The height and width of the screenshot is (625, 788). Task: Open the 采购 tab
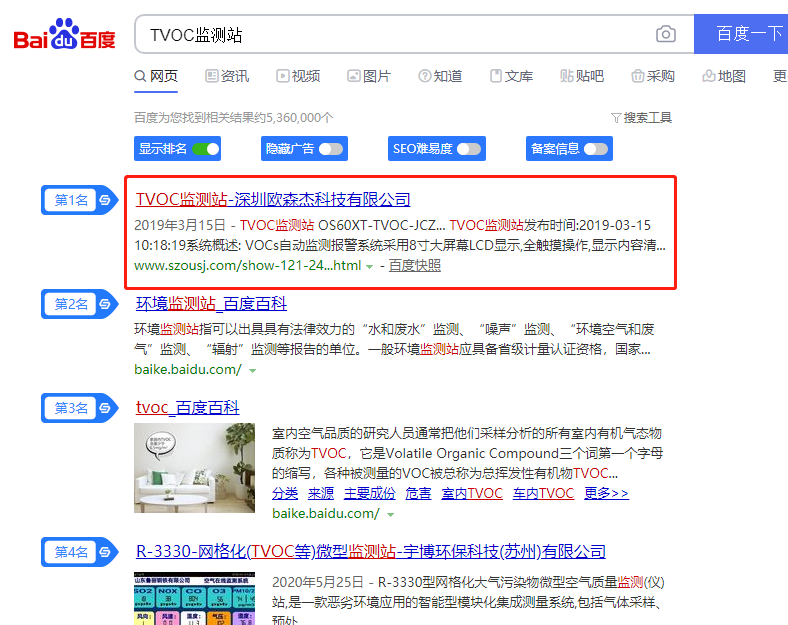click(x=653, y=76)
